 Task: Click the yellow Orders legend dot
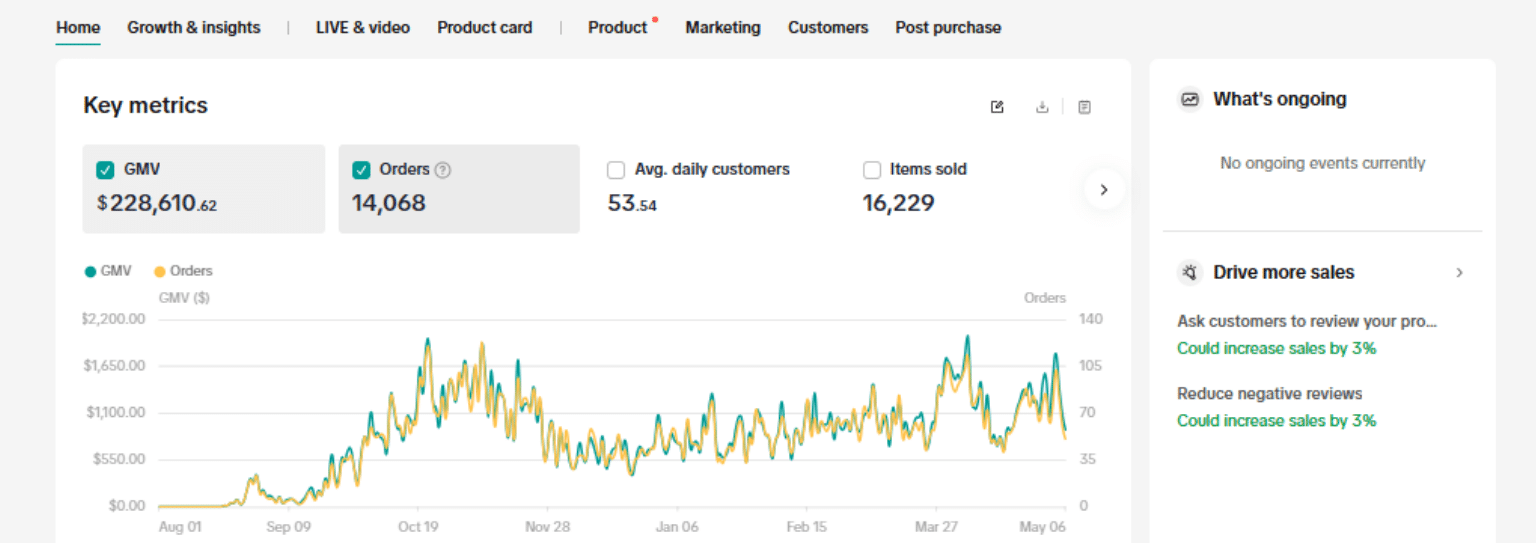pyautogui.click(x=160, y=271)
